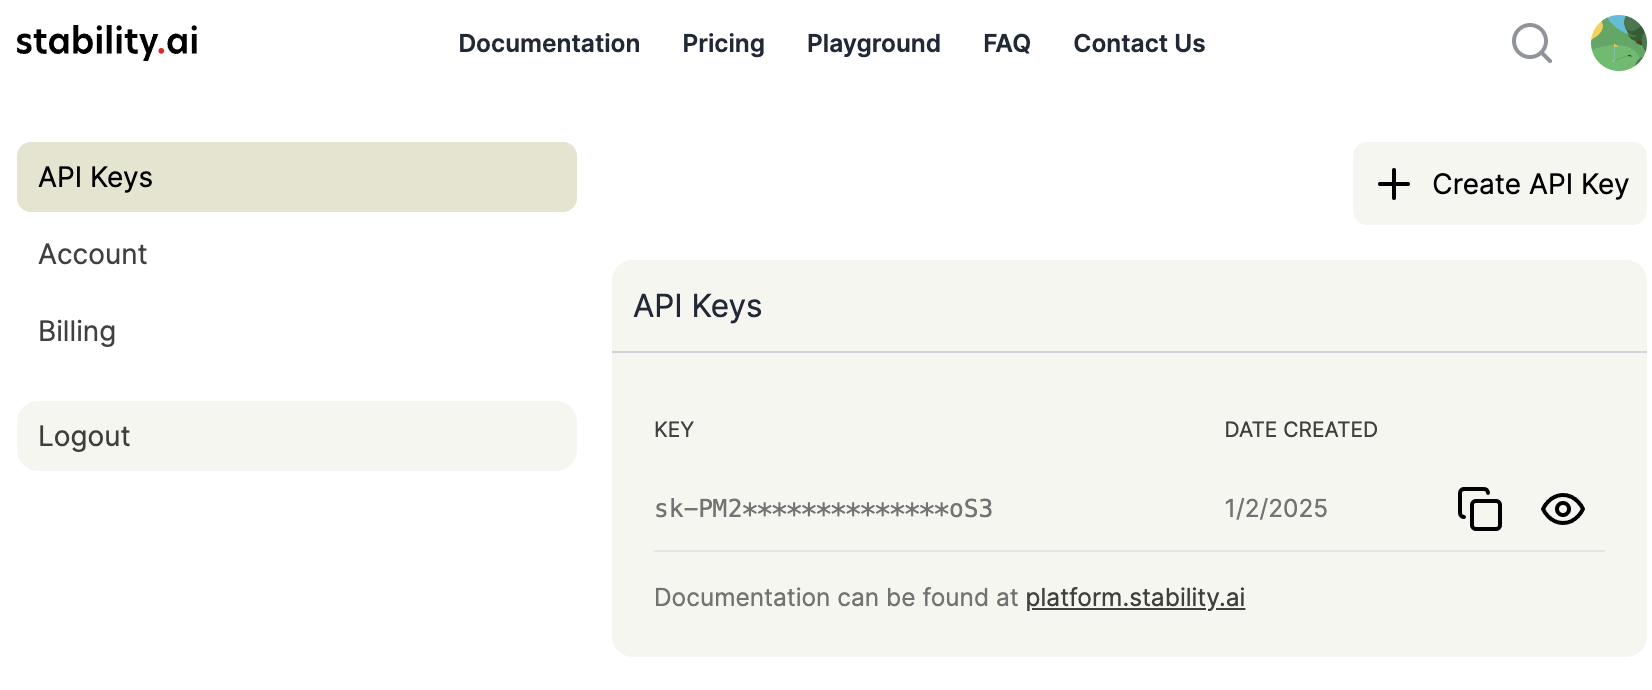
Task: Open the Playground page
Action: 873,44
